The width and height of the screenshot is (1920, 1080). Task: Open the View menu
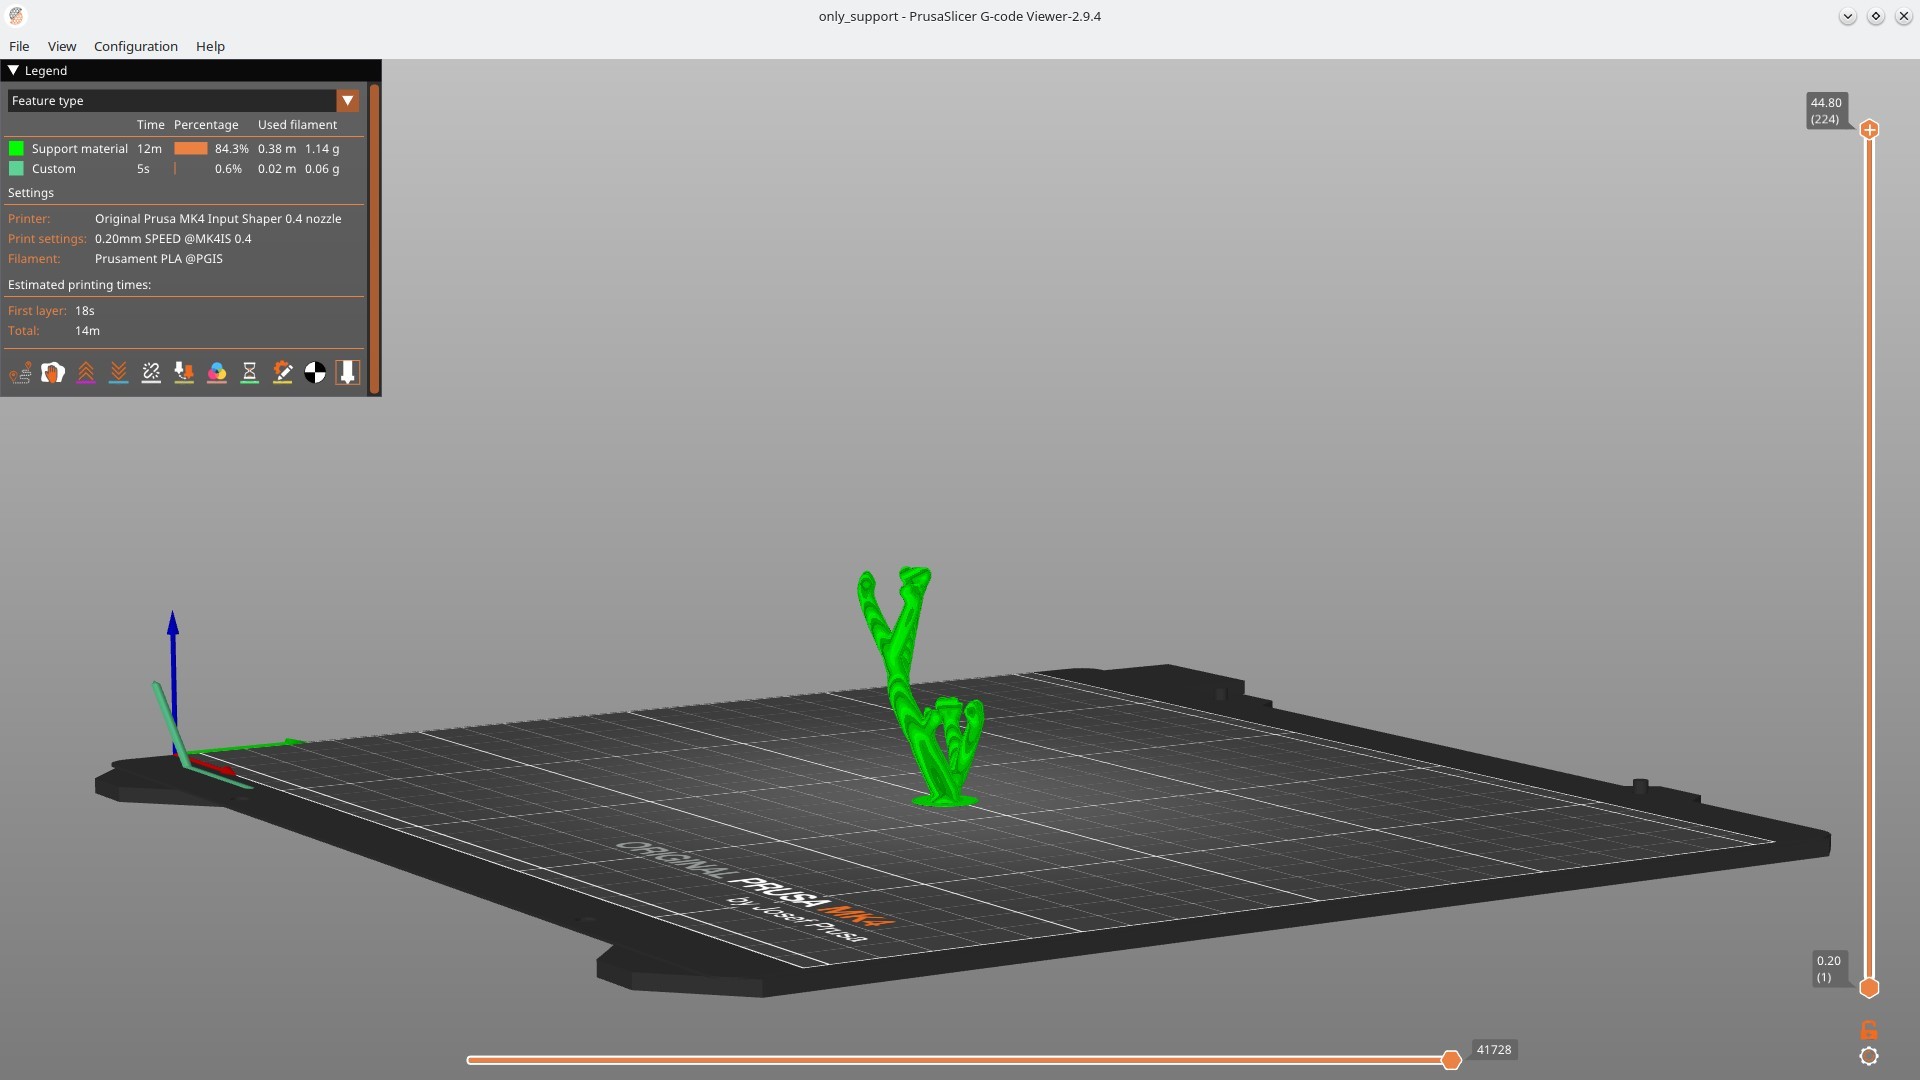pyautogui.click(x=62, y=46)
